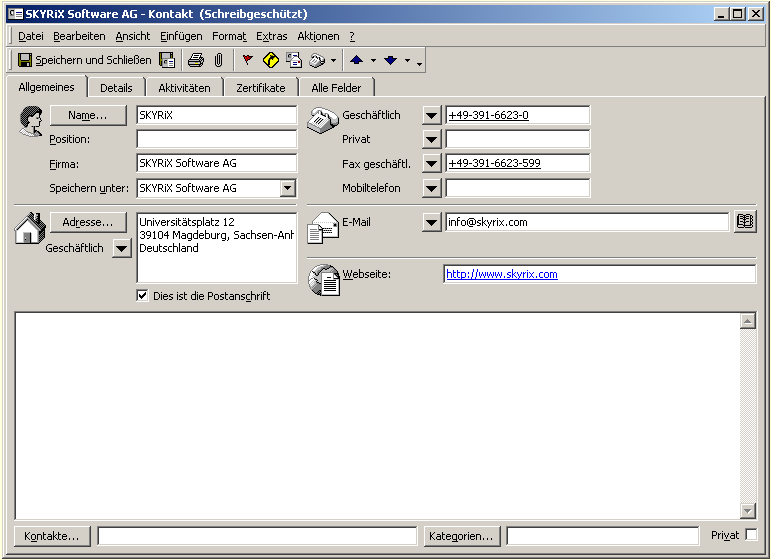Viewport: 771px width, 560px height.
Task: Click the envelope E-Mail icon
Action: tap(323, 228)
